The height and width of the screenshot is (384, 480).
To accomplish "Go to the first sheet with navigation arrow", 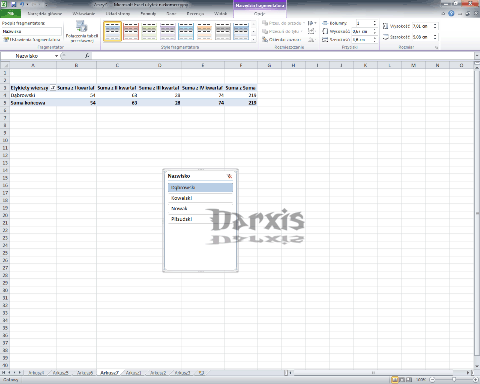I will click(4, 373).
